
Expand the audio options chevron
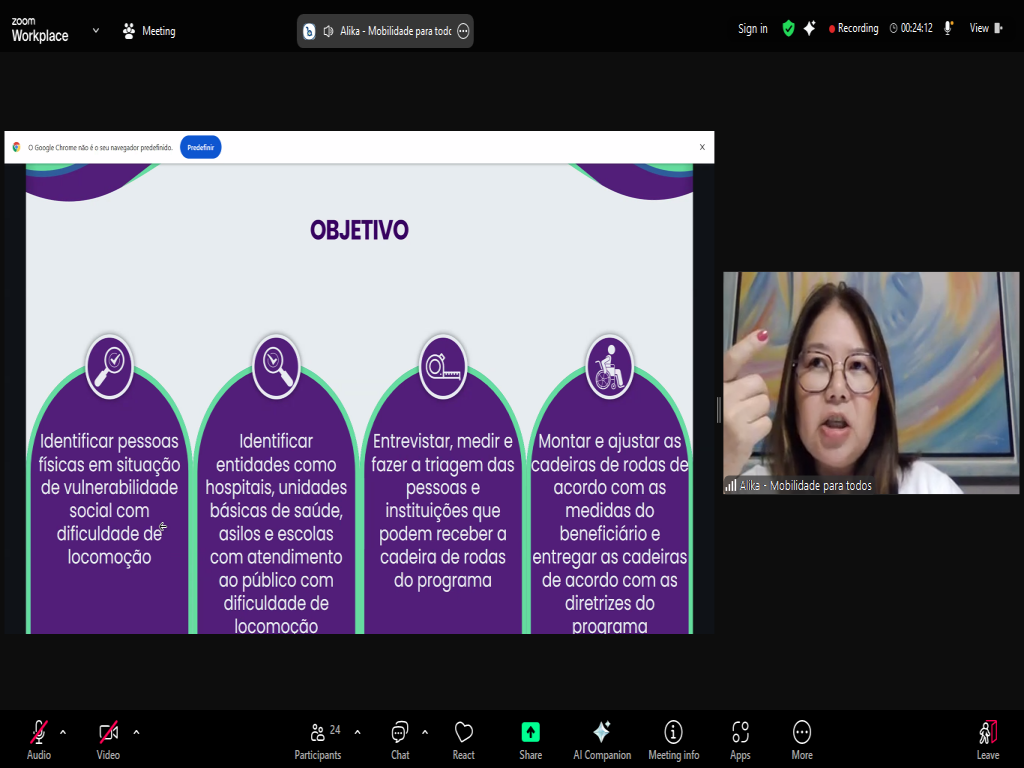pyautogui.click(x=63, y=731)
